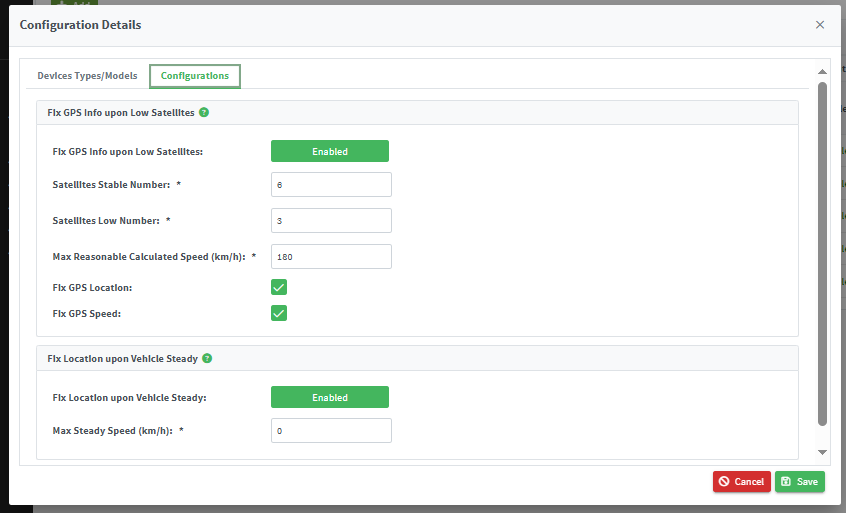
Task: Select the Configurations tab
Action: pos(195,76)
